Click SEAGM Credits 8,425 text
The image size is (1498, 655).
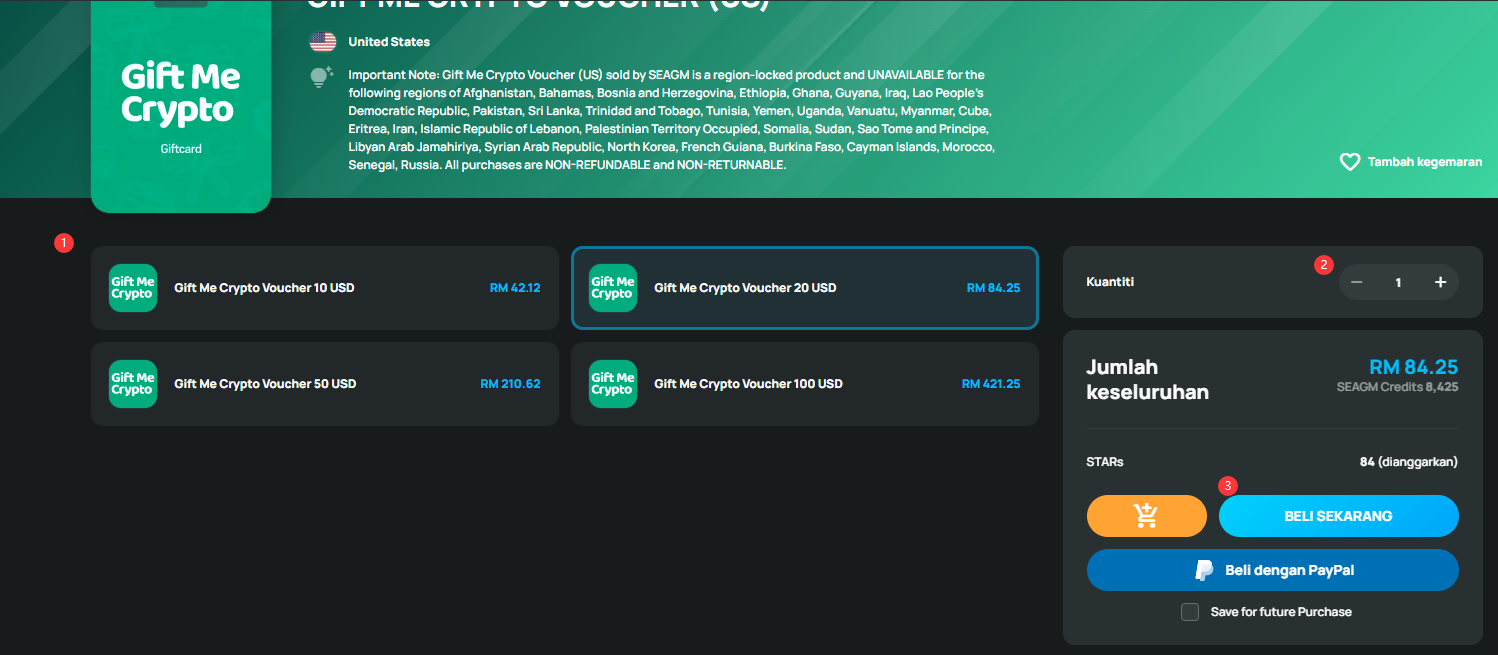pos(1397,387)
